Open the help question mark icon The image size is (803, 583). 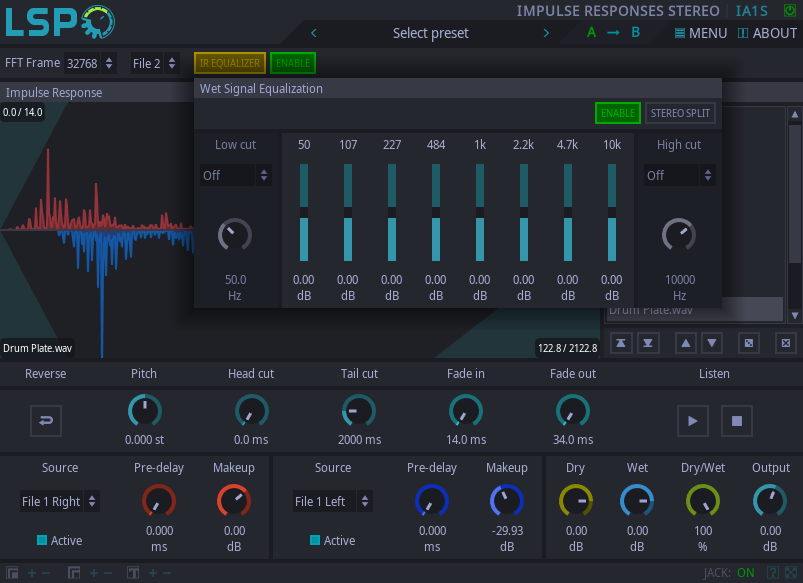[x=773, y=573]
